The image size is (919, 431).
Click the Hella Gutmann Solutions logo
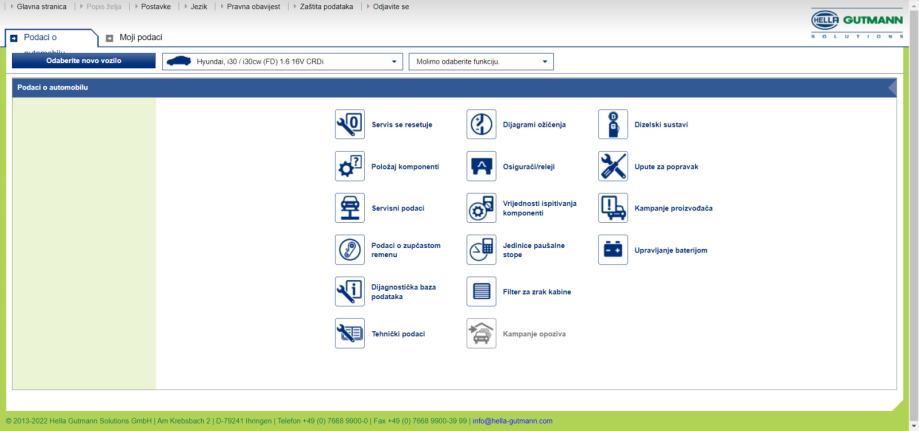pyautogui.click(x=857, y=24)
